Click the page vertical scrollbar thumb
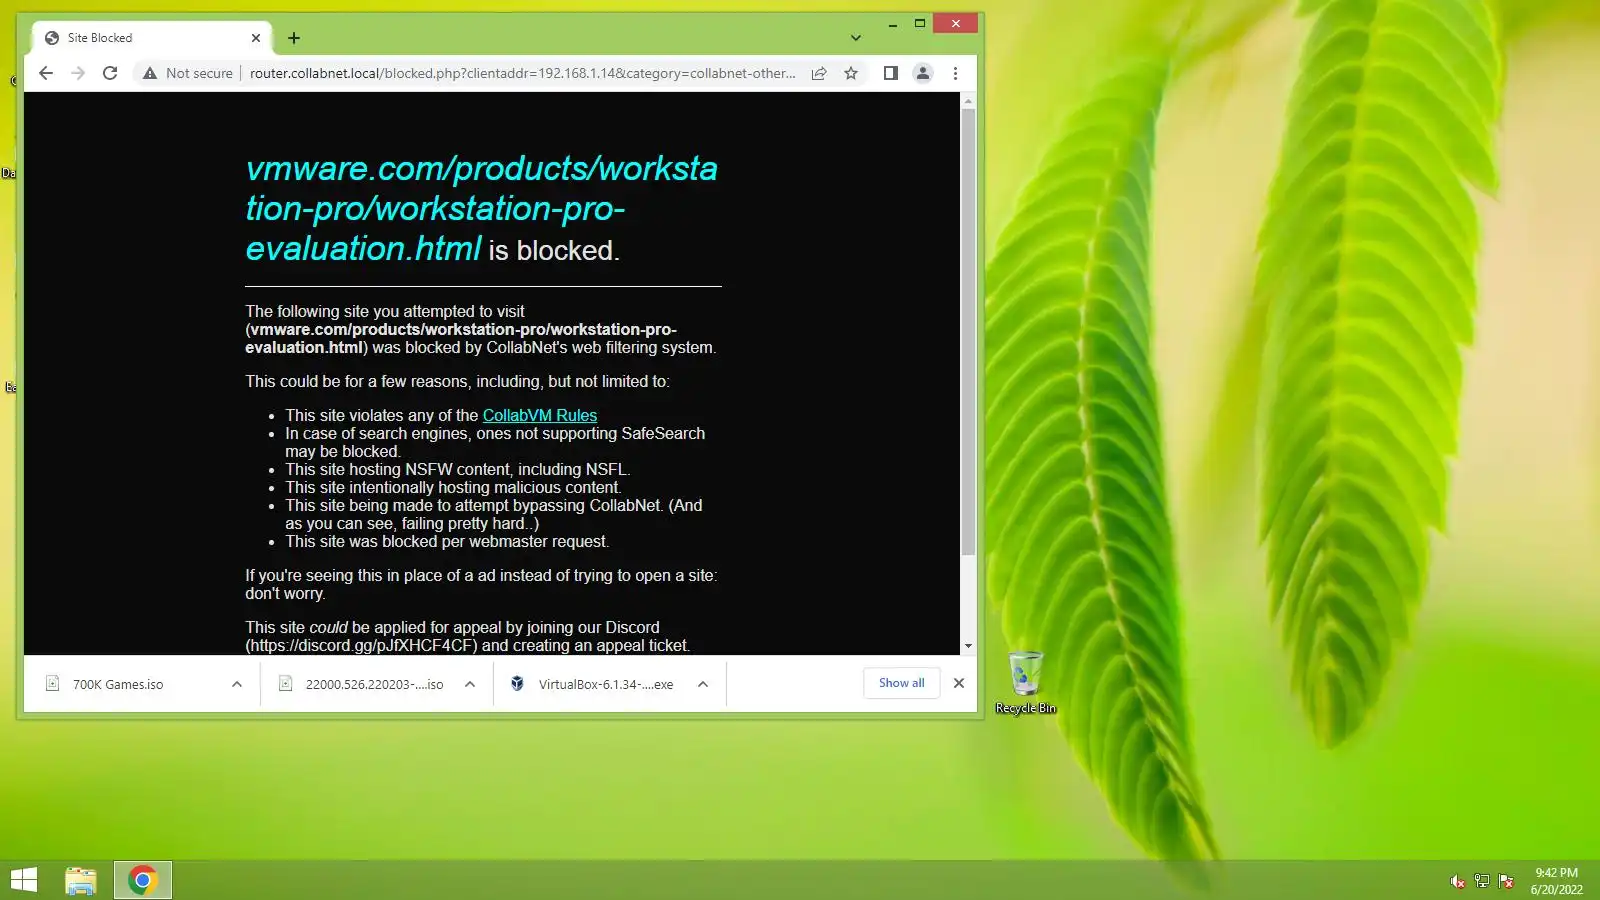This screenshot has height=900, width=1600. pos(968,332)
